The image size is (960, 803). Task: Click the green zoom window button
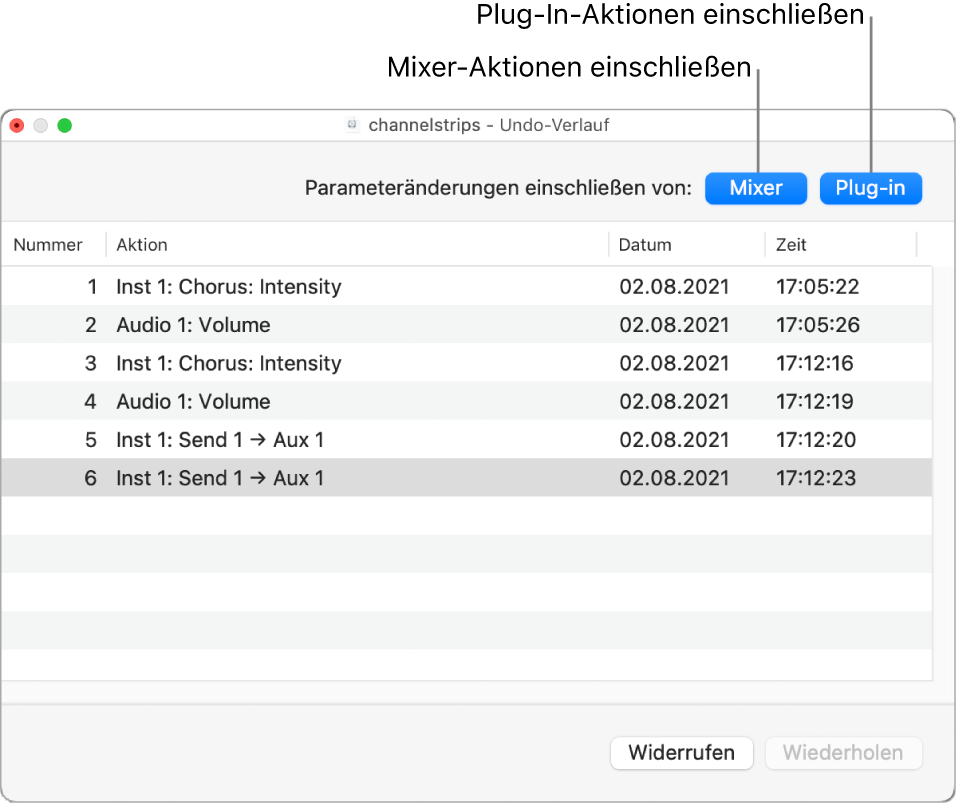point(66,125)
